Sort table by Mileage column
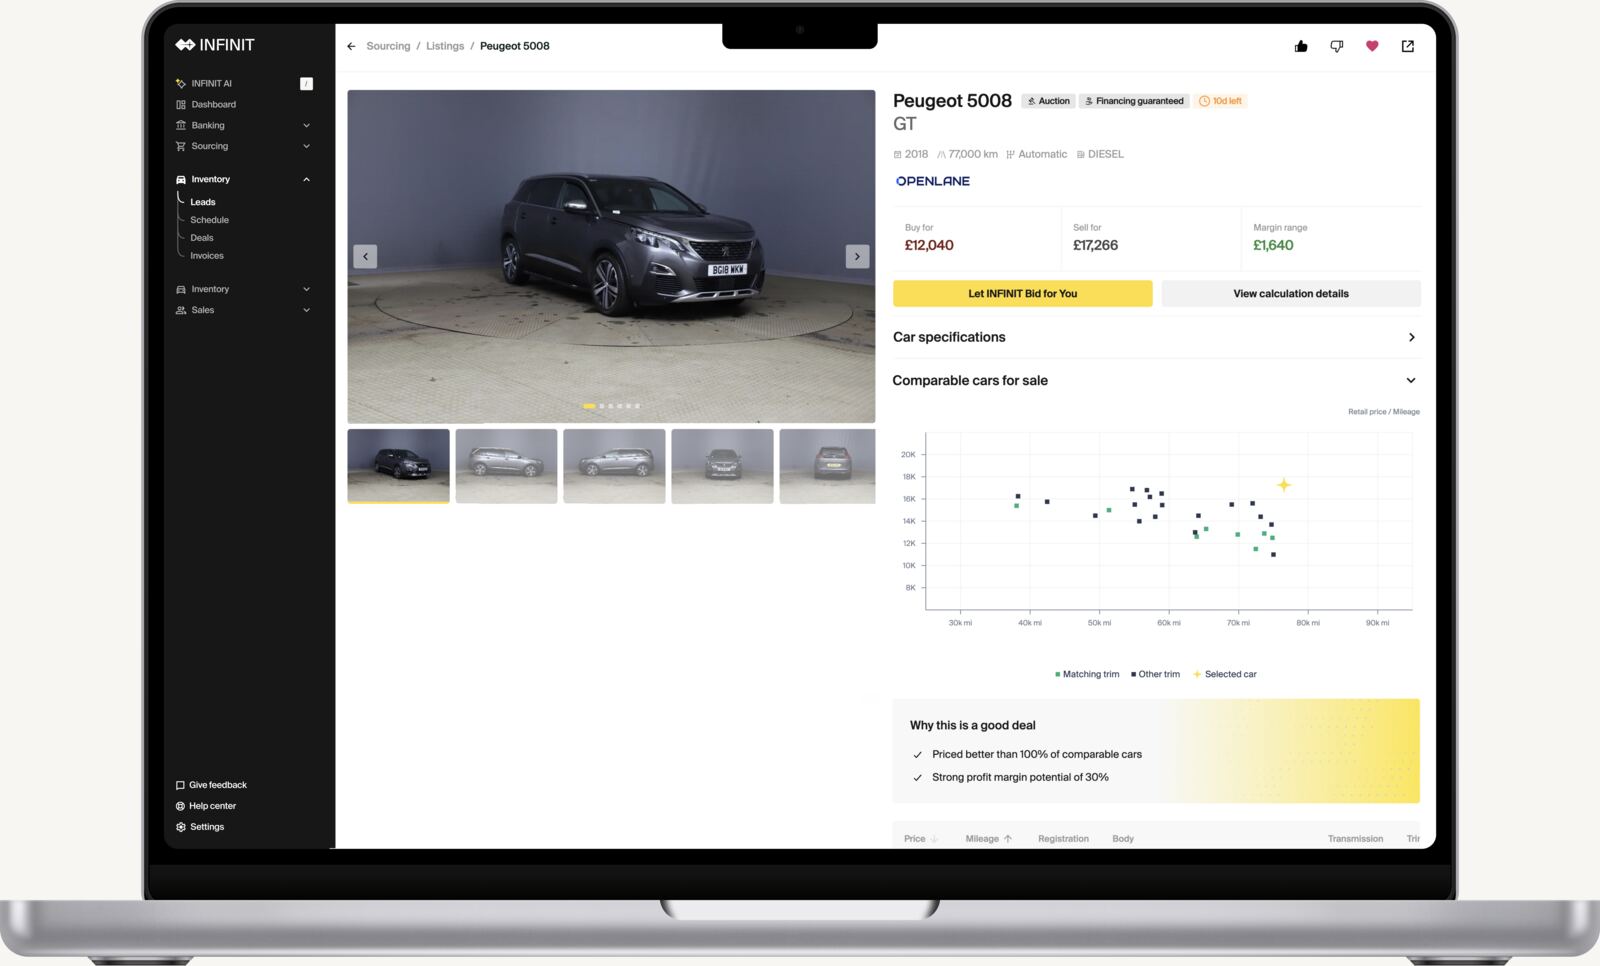Screen dimensions: 1600x966 988,839
